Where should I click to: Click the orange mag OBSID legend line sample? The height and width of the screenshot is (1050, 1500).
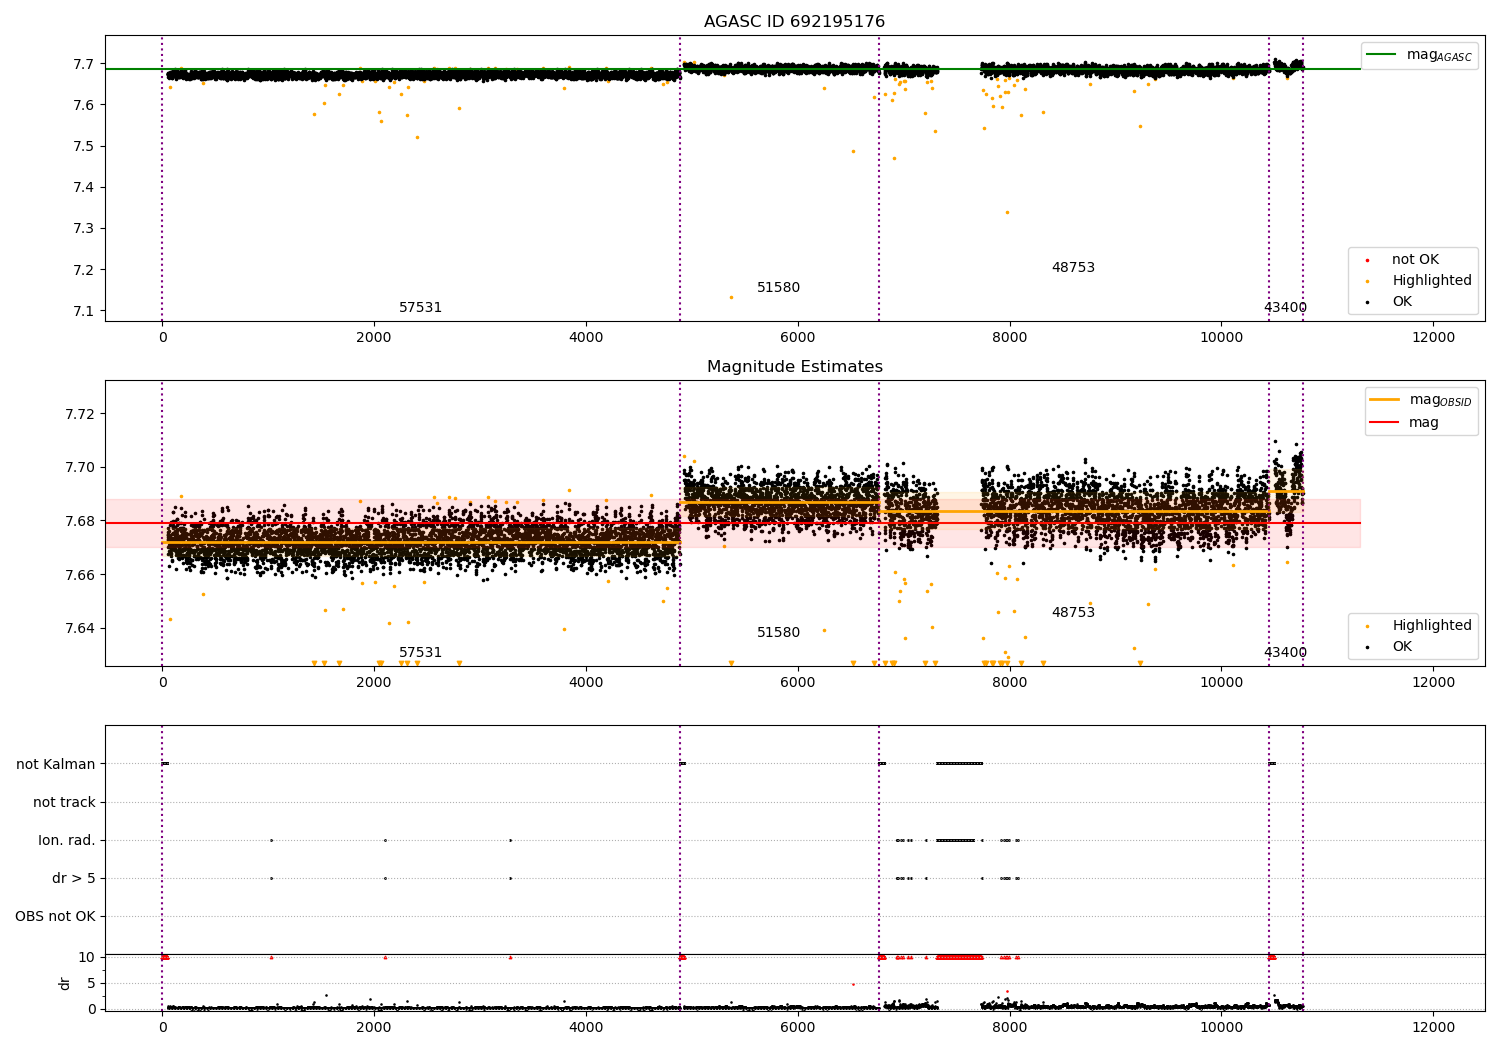pos(1384,400)
